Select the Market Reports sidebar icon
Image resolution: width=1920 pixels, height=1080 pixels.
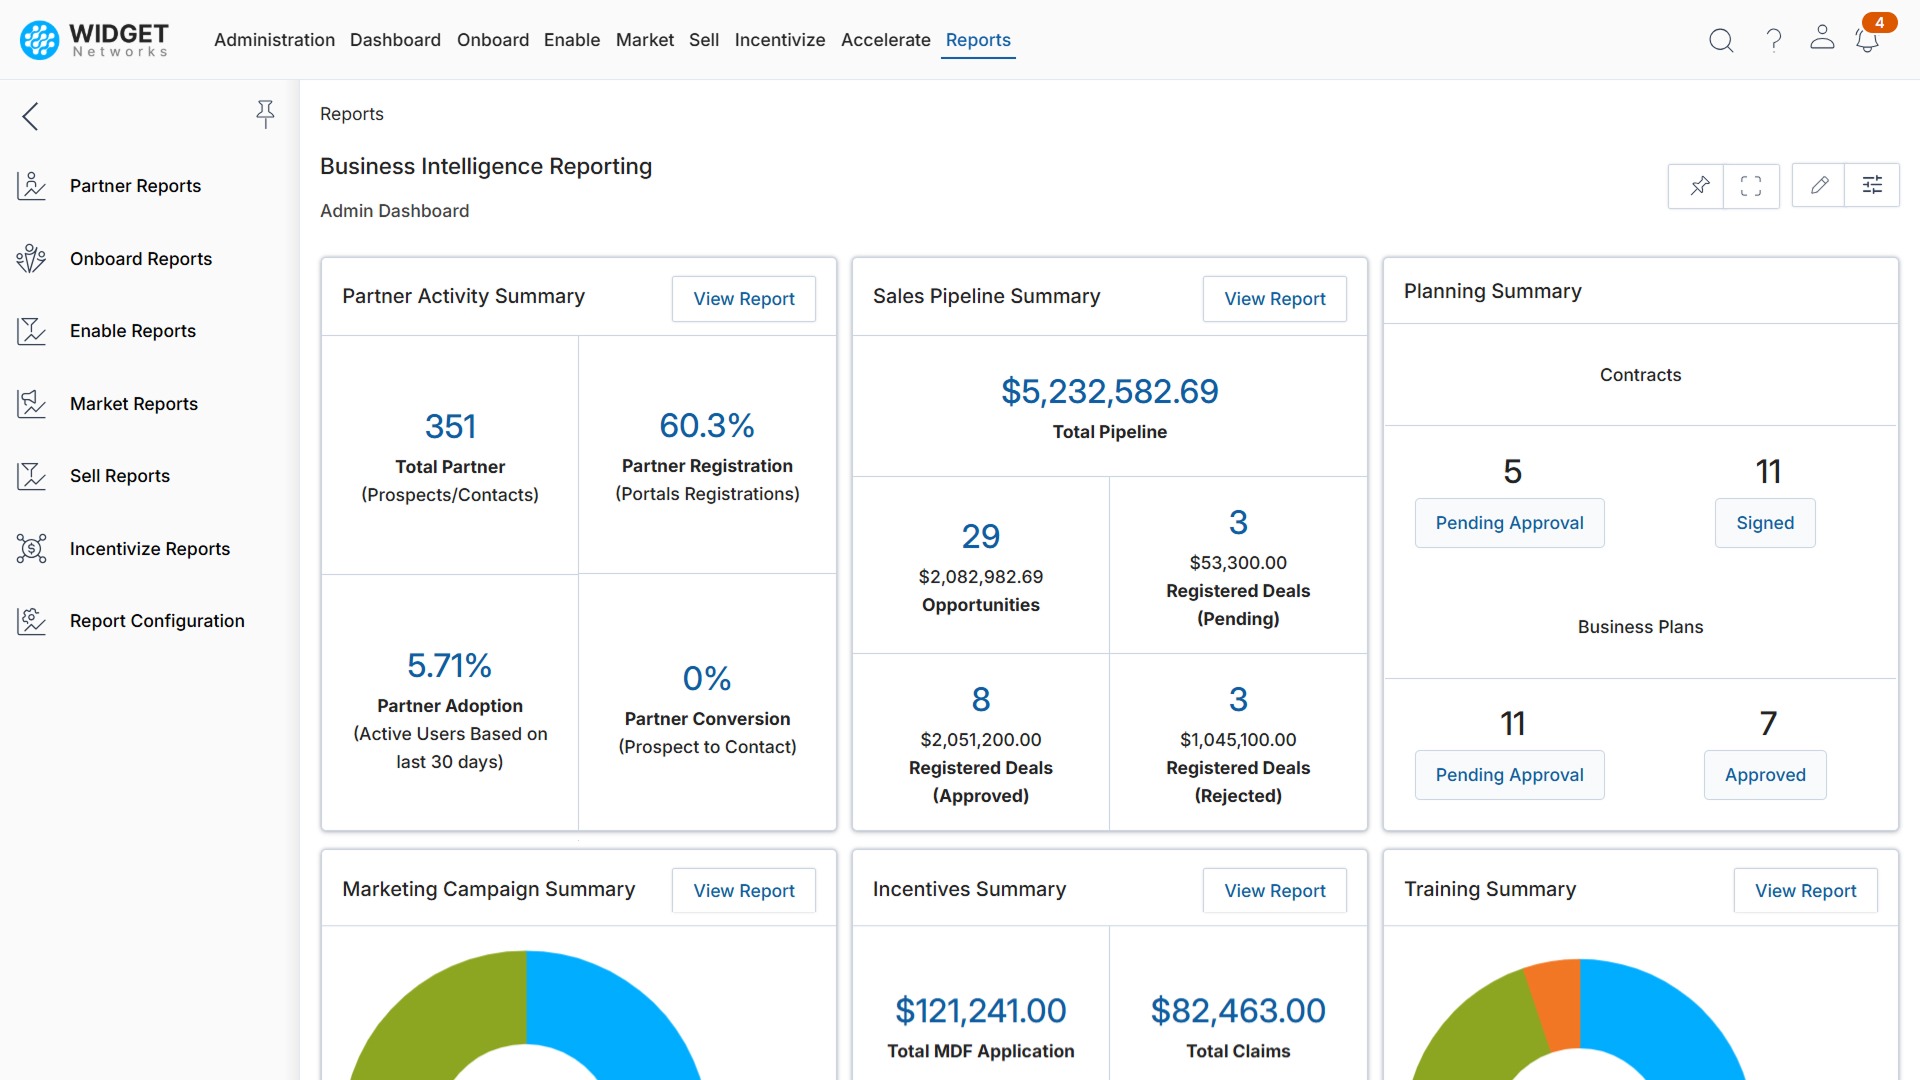pos(31,403)
